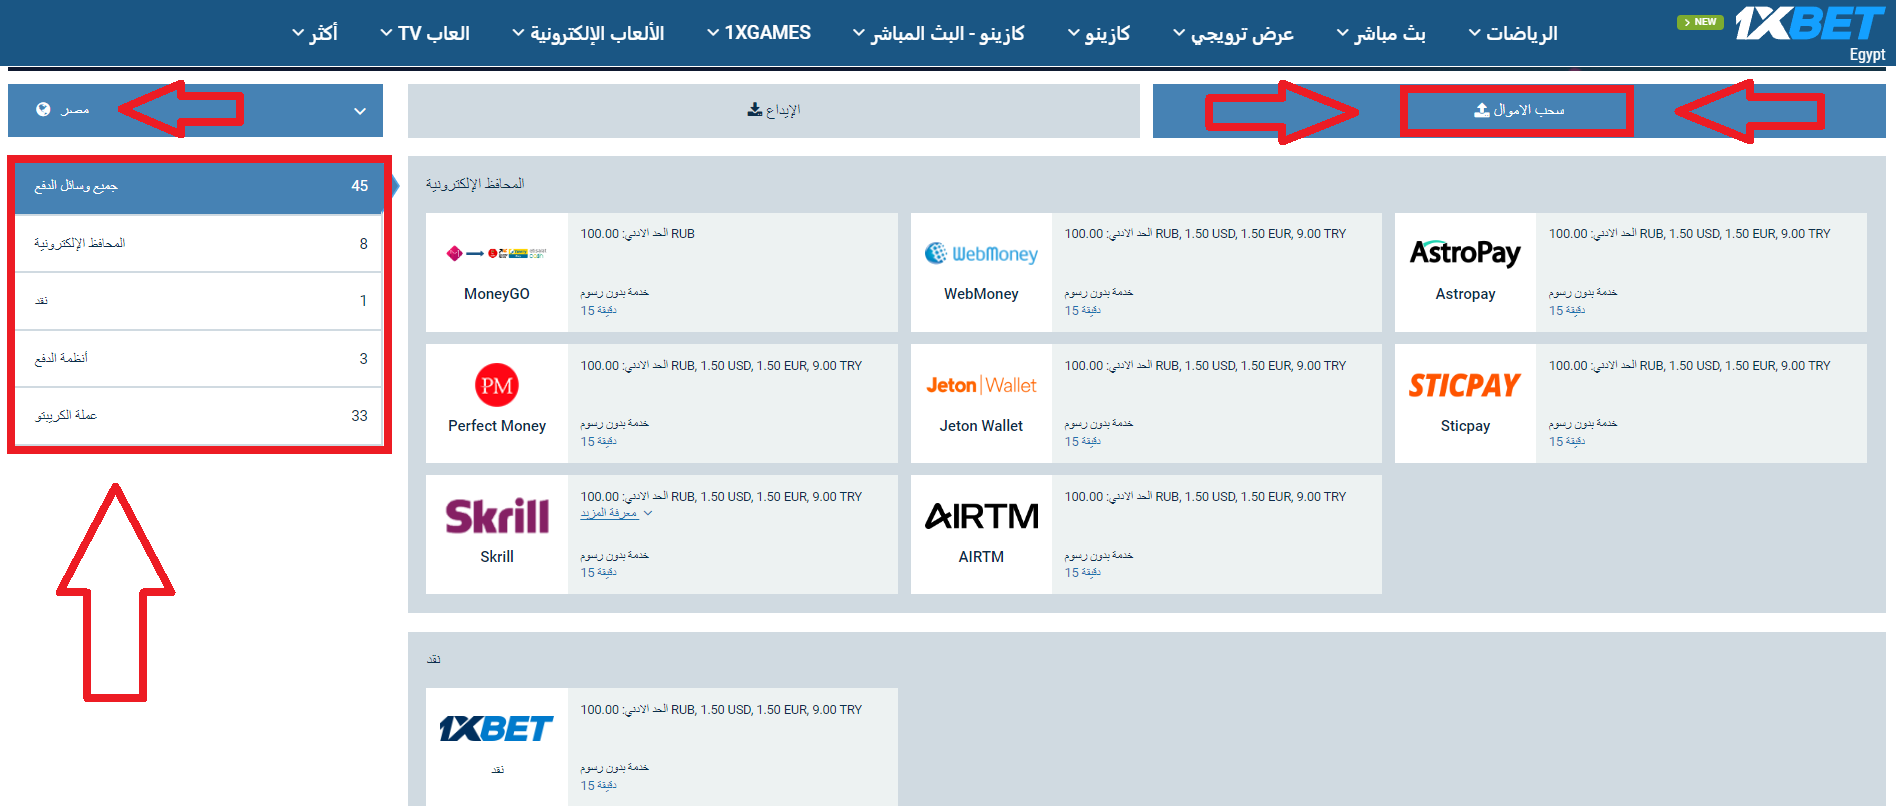This screenshot has width=1896, height=806.
Task: Choose the AstroPay logo
Action: pyautogui.click(x=1465, y=253)
